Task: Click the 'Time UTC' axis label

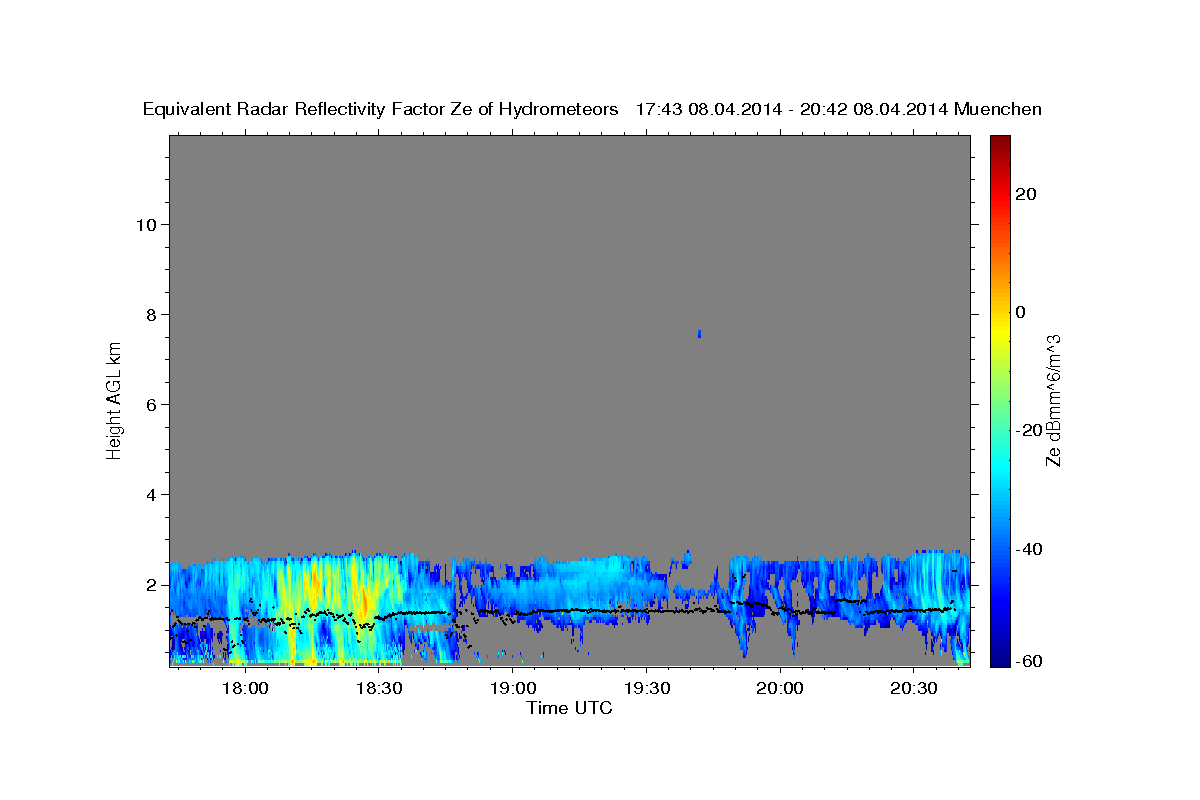Action: 569,708
